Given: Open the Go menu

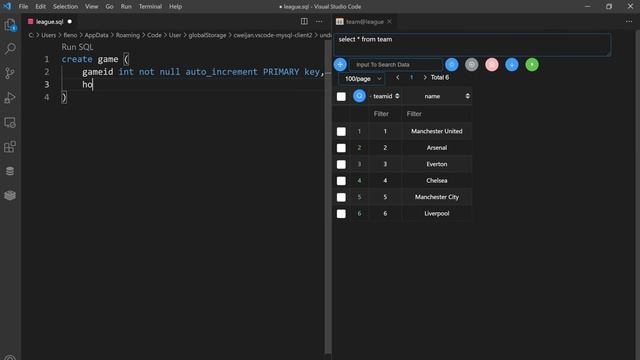Looking at the screenshot, I should [109, 7].
